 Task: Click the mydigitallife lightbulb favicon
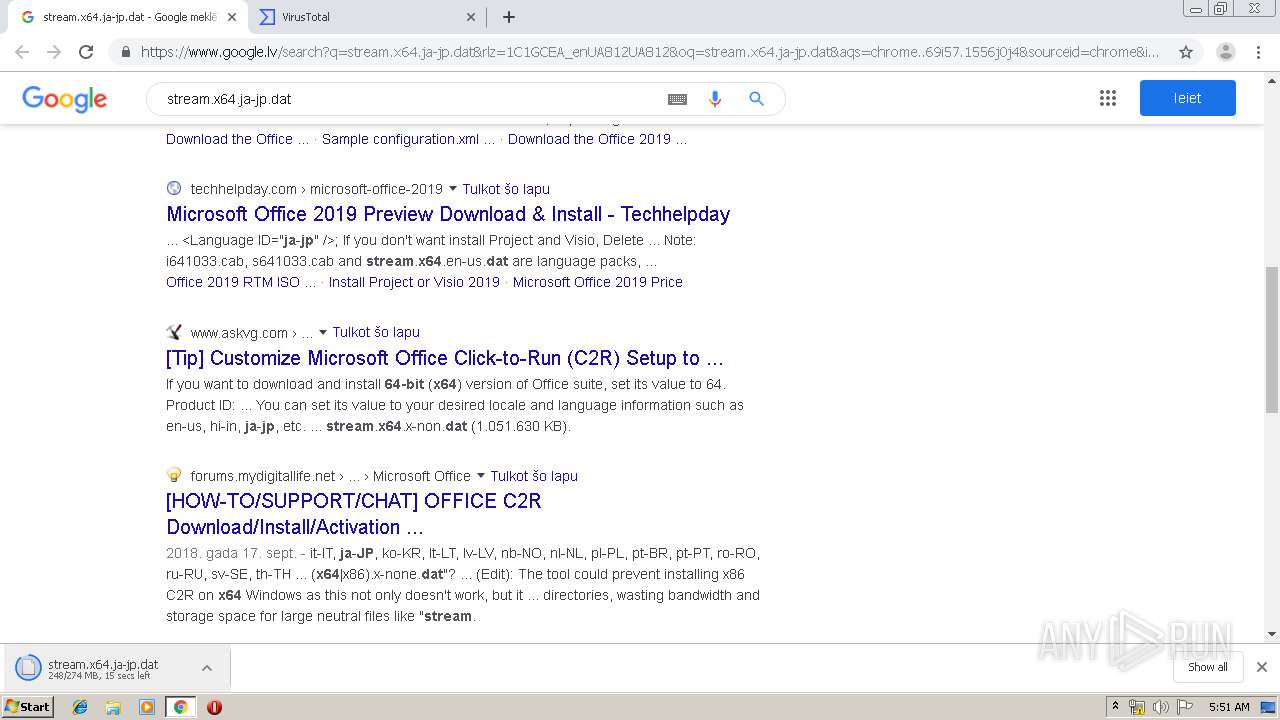pyautogui.click(x=174, y=475)
